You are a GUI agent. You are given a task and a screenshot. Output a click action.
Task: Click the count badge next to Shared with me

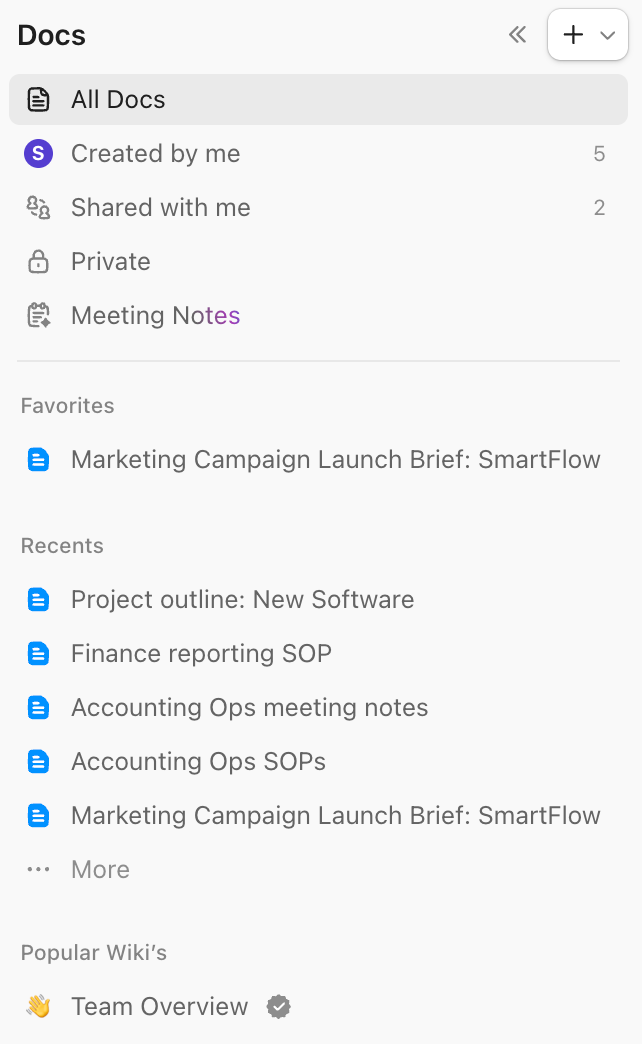[599, 207]
